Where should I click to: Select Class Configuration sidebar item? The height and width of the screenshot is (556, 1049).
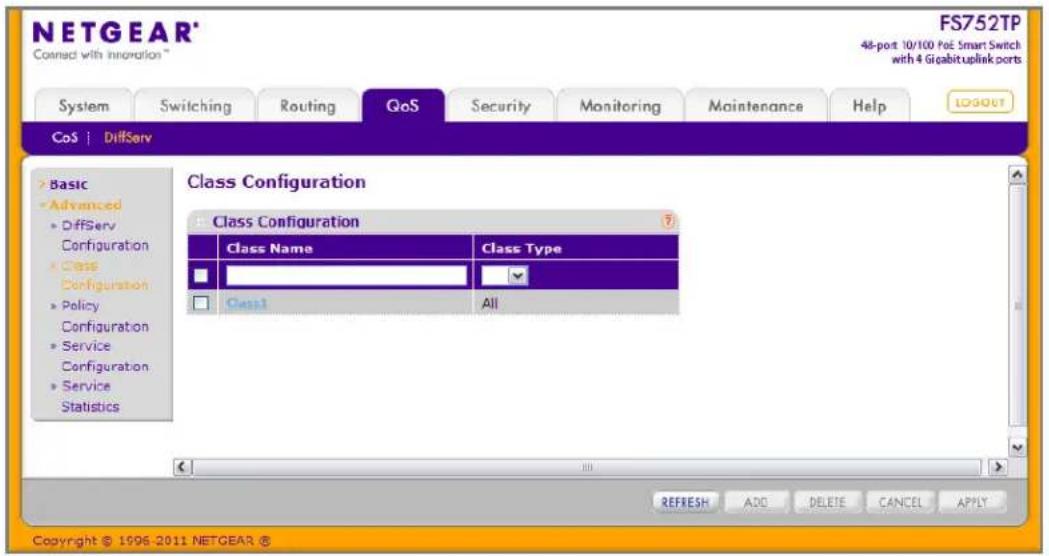(x=104, y=276)
